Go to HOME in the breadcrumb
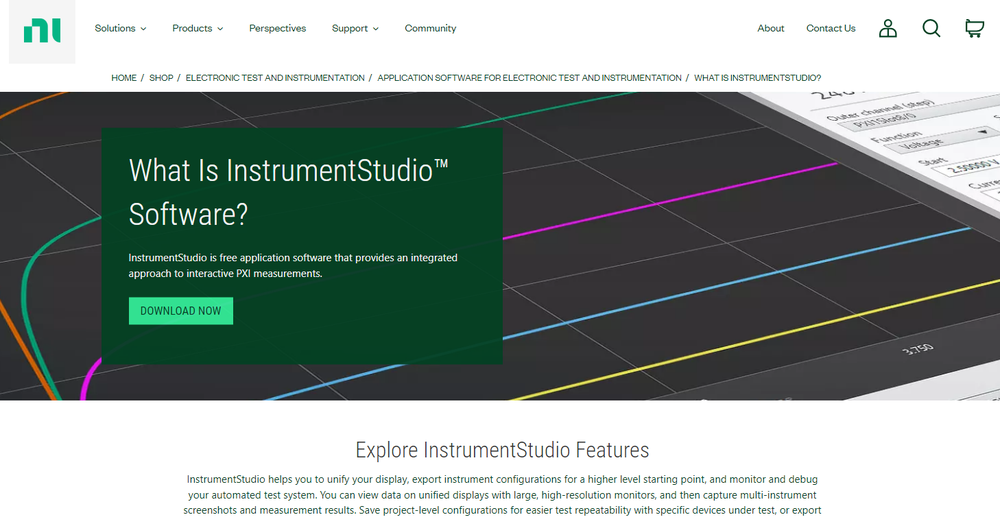This screenshot has width=1000, height=517. point(124,78)
